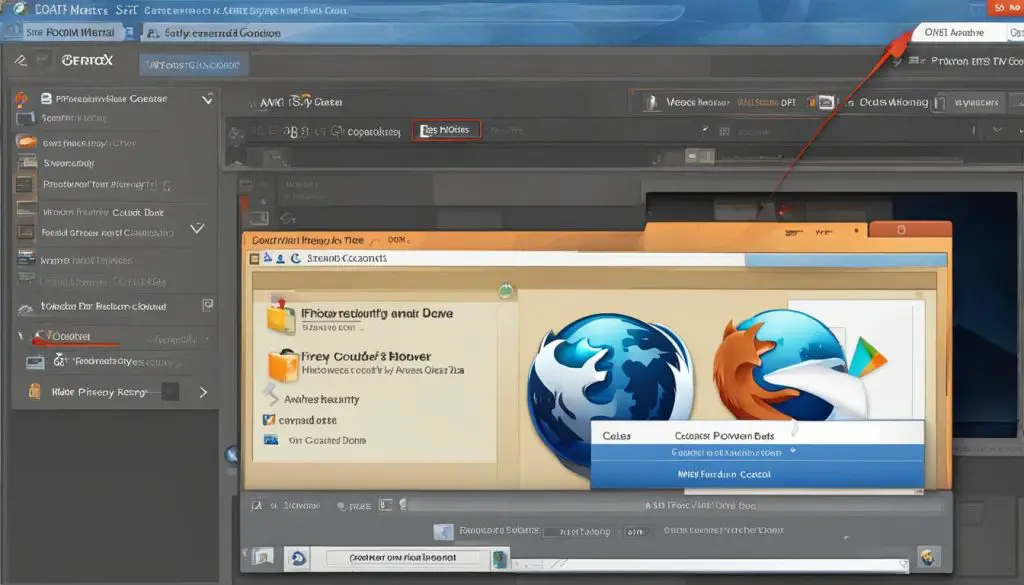This screenshot has height=585, width=1024.
Task: Click the refresh icon in dialog address bar
Action: [295, 259]
